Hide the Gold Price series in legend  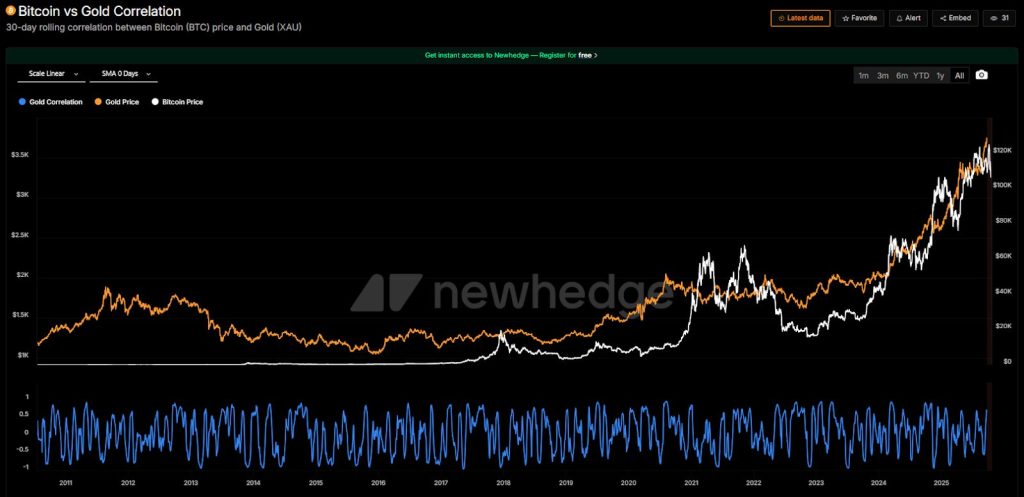[116, 102]
